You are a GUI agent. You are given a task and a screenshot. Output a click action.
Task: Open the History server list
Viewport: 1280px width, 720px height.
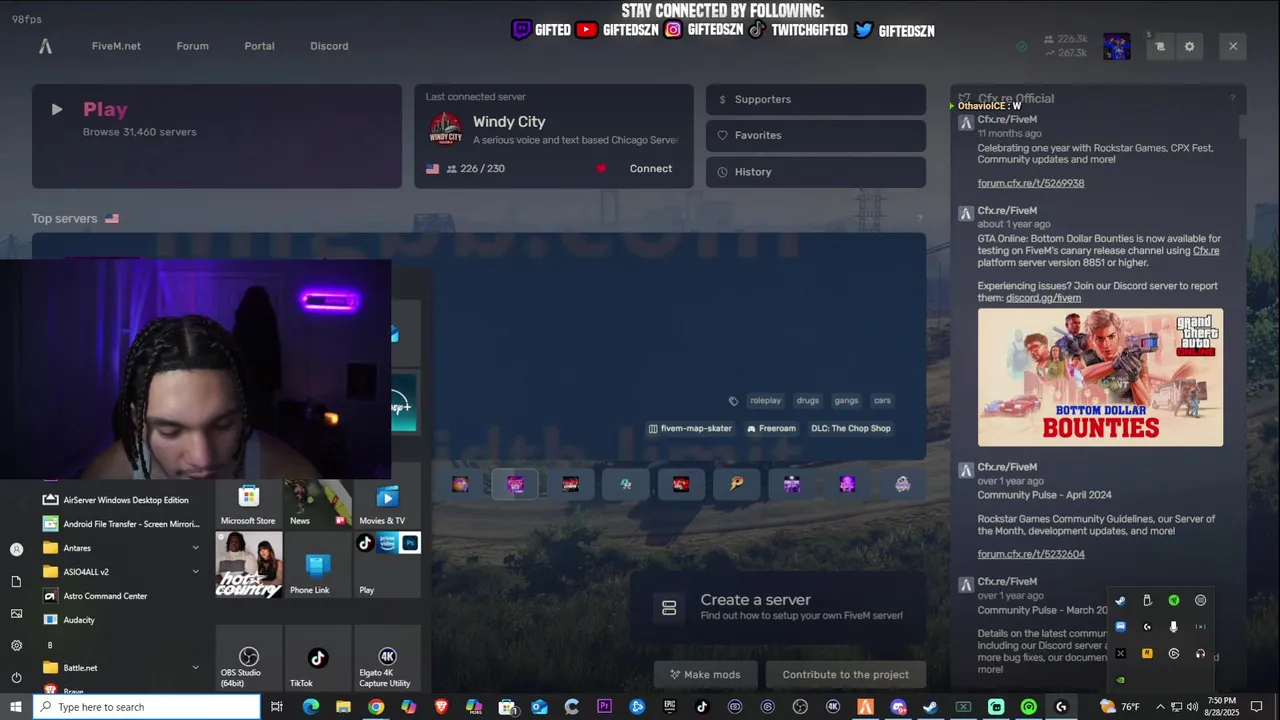(816, 172)
